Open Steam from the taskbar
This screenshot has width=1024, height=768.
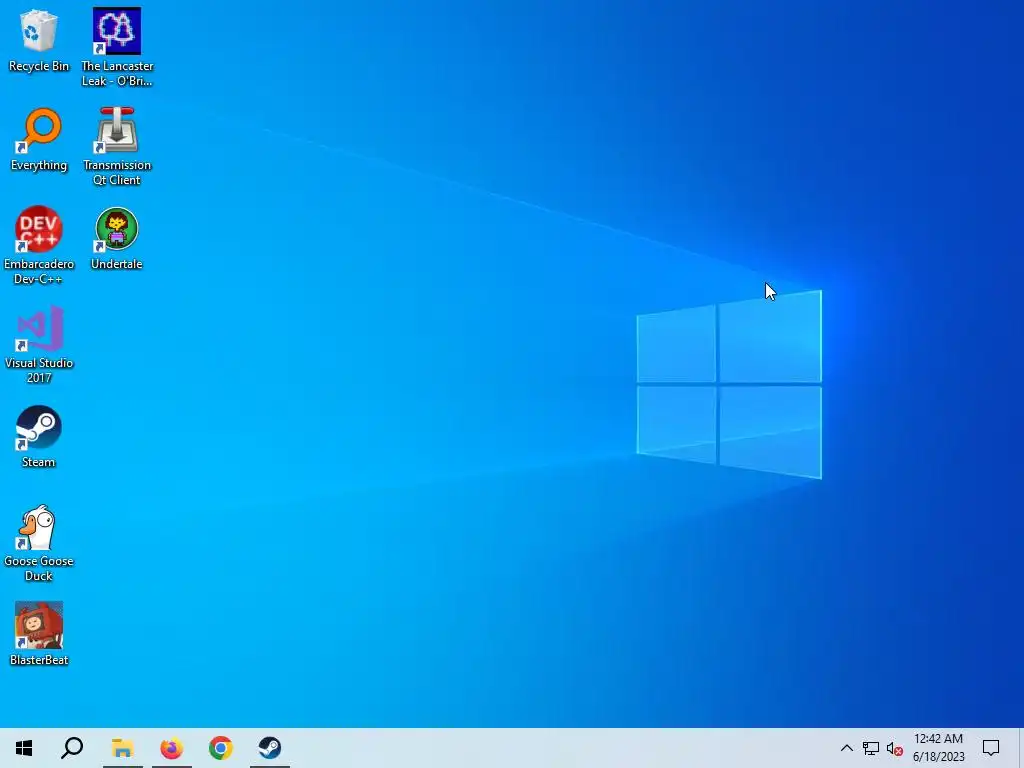270,748
